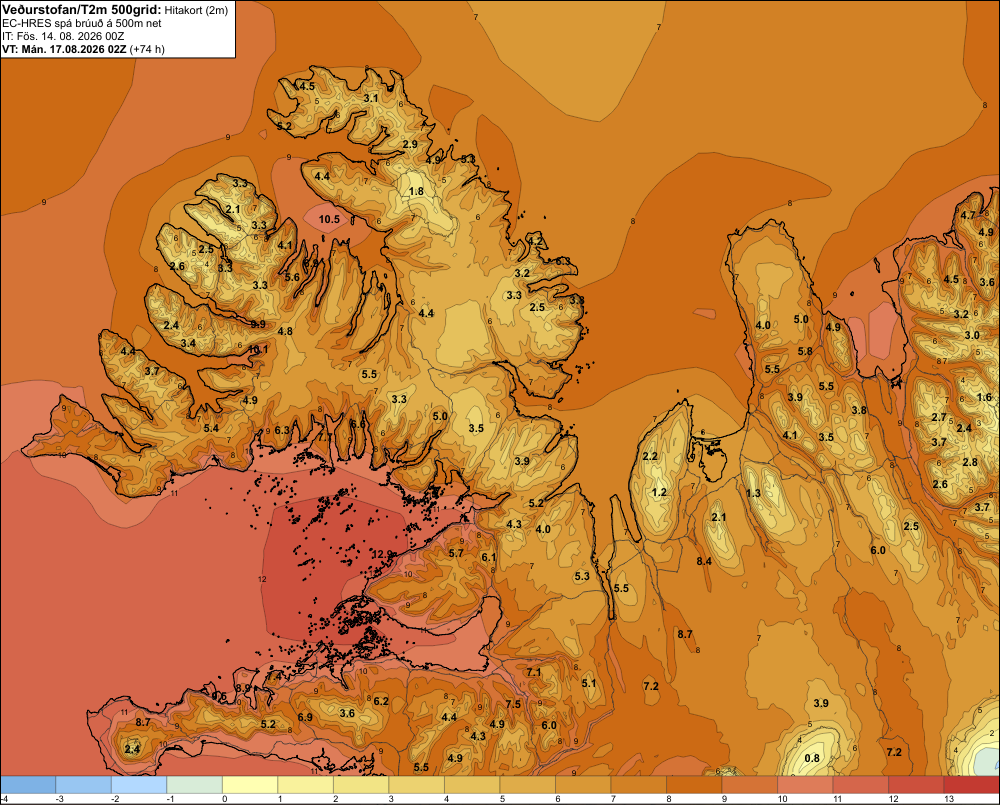Select the deepest red swatch above 13
Image resolution: width=1000 pixels, height=805 pixels.
[971, 785]
